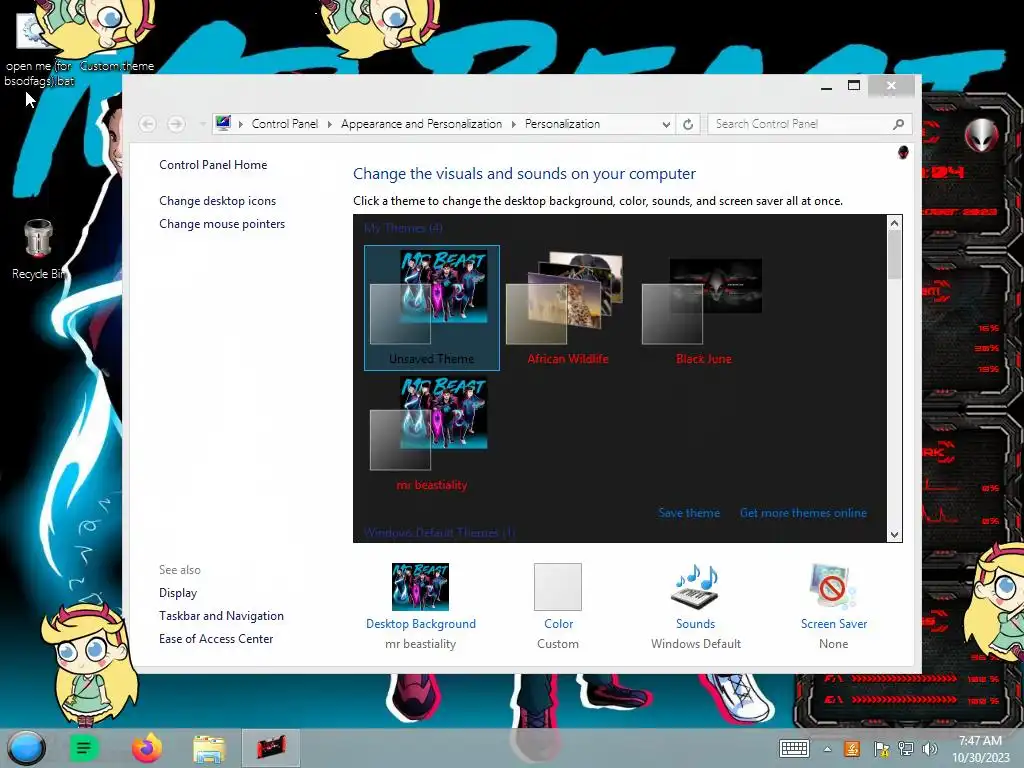Expand arrow after Appearance and Personalization breadcrumb
Image resolution: width=1024 pixels, height=768 pixels.
tap(513, 124)
